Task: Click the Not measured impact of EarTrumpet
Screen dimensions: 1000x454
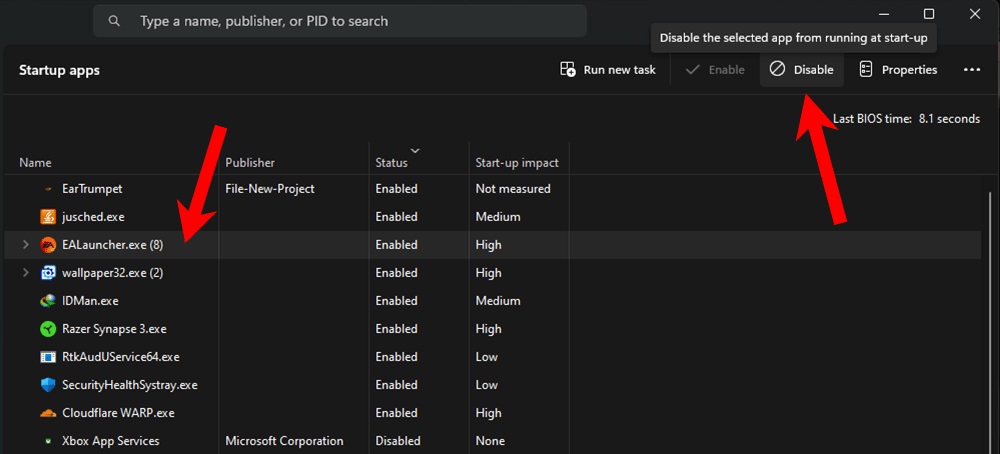Action: pos(513,189)
